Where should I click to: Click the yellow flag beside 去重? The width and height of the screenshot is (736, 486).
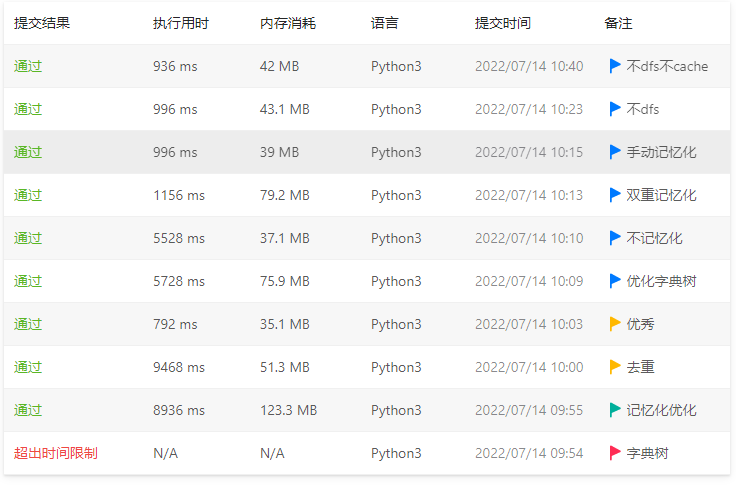pyautogui.click(x=615, y=367)
